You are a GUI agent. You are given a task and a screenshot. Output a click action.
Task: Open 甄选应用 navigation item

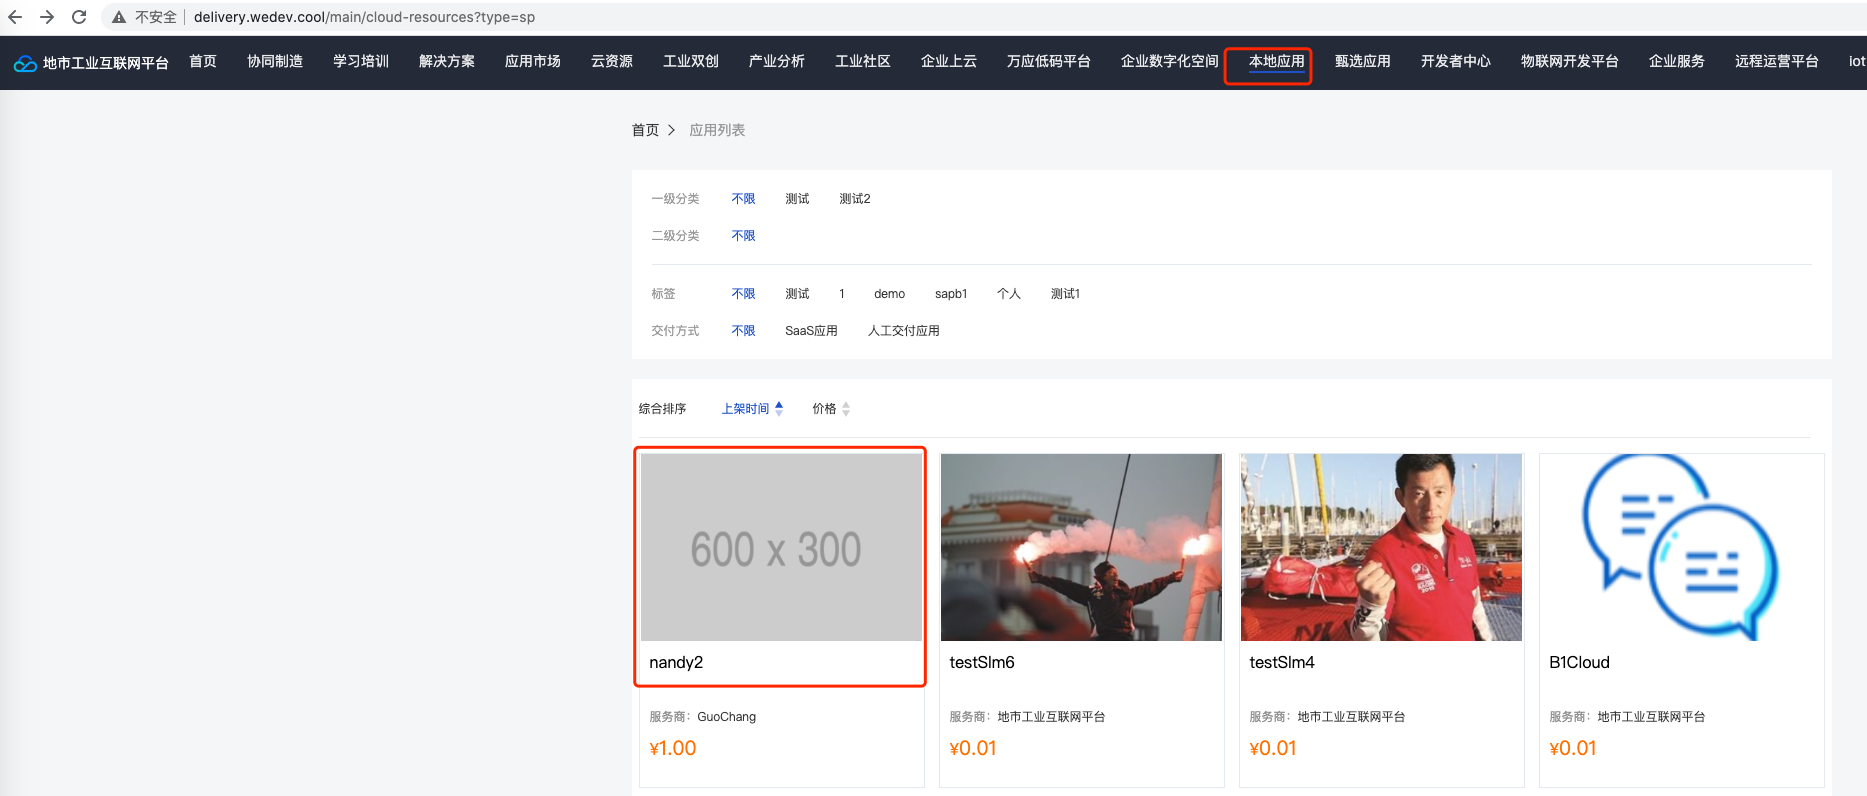point(1363,62)
